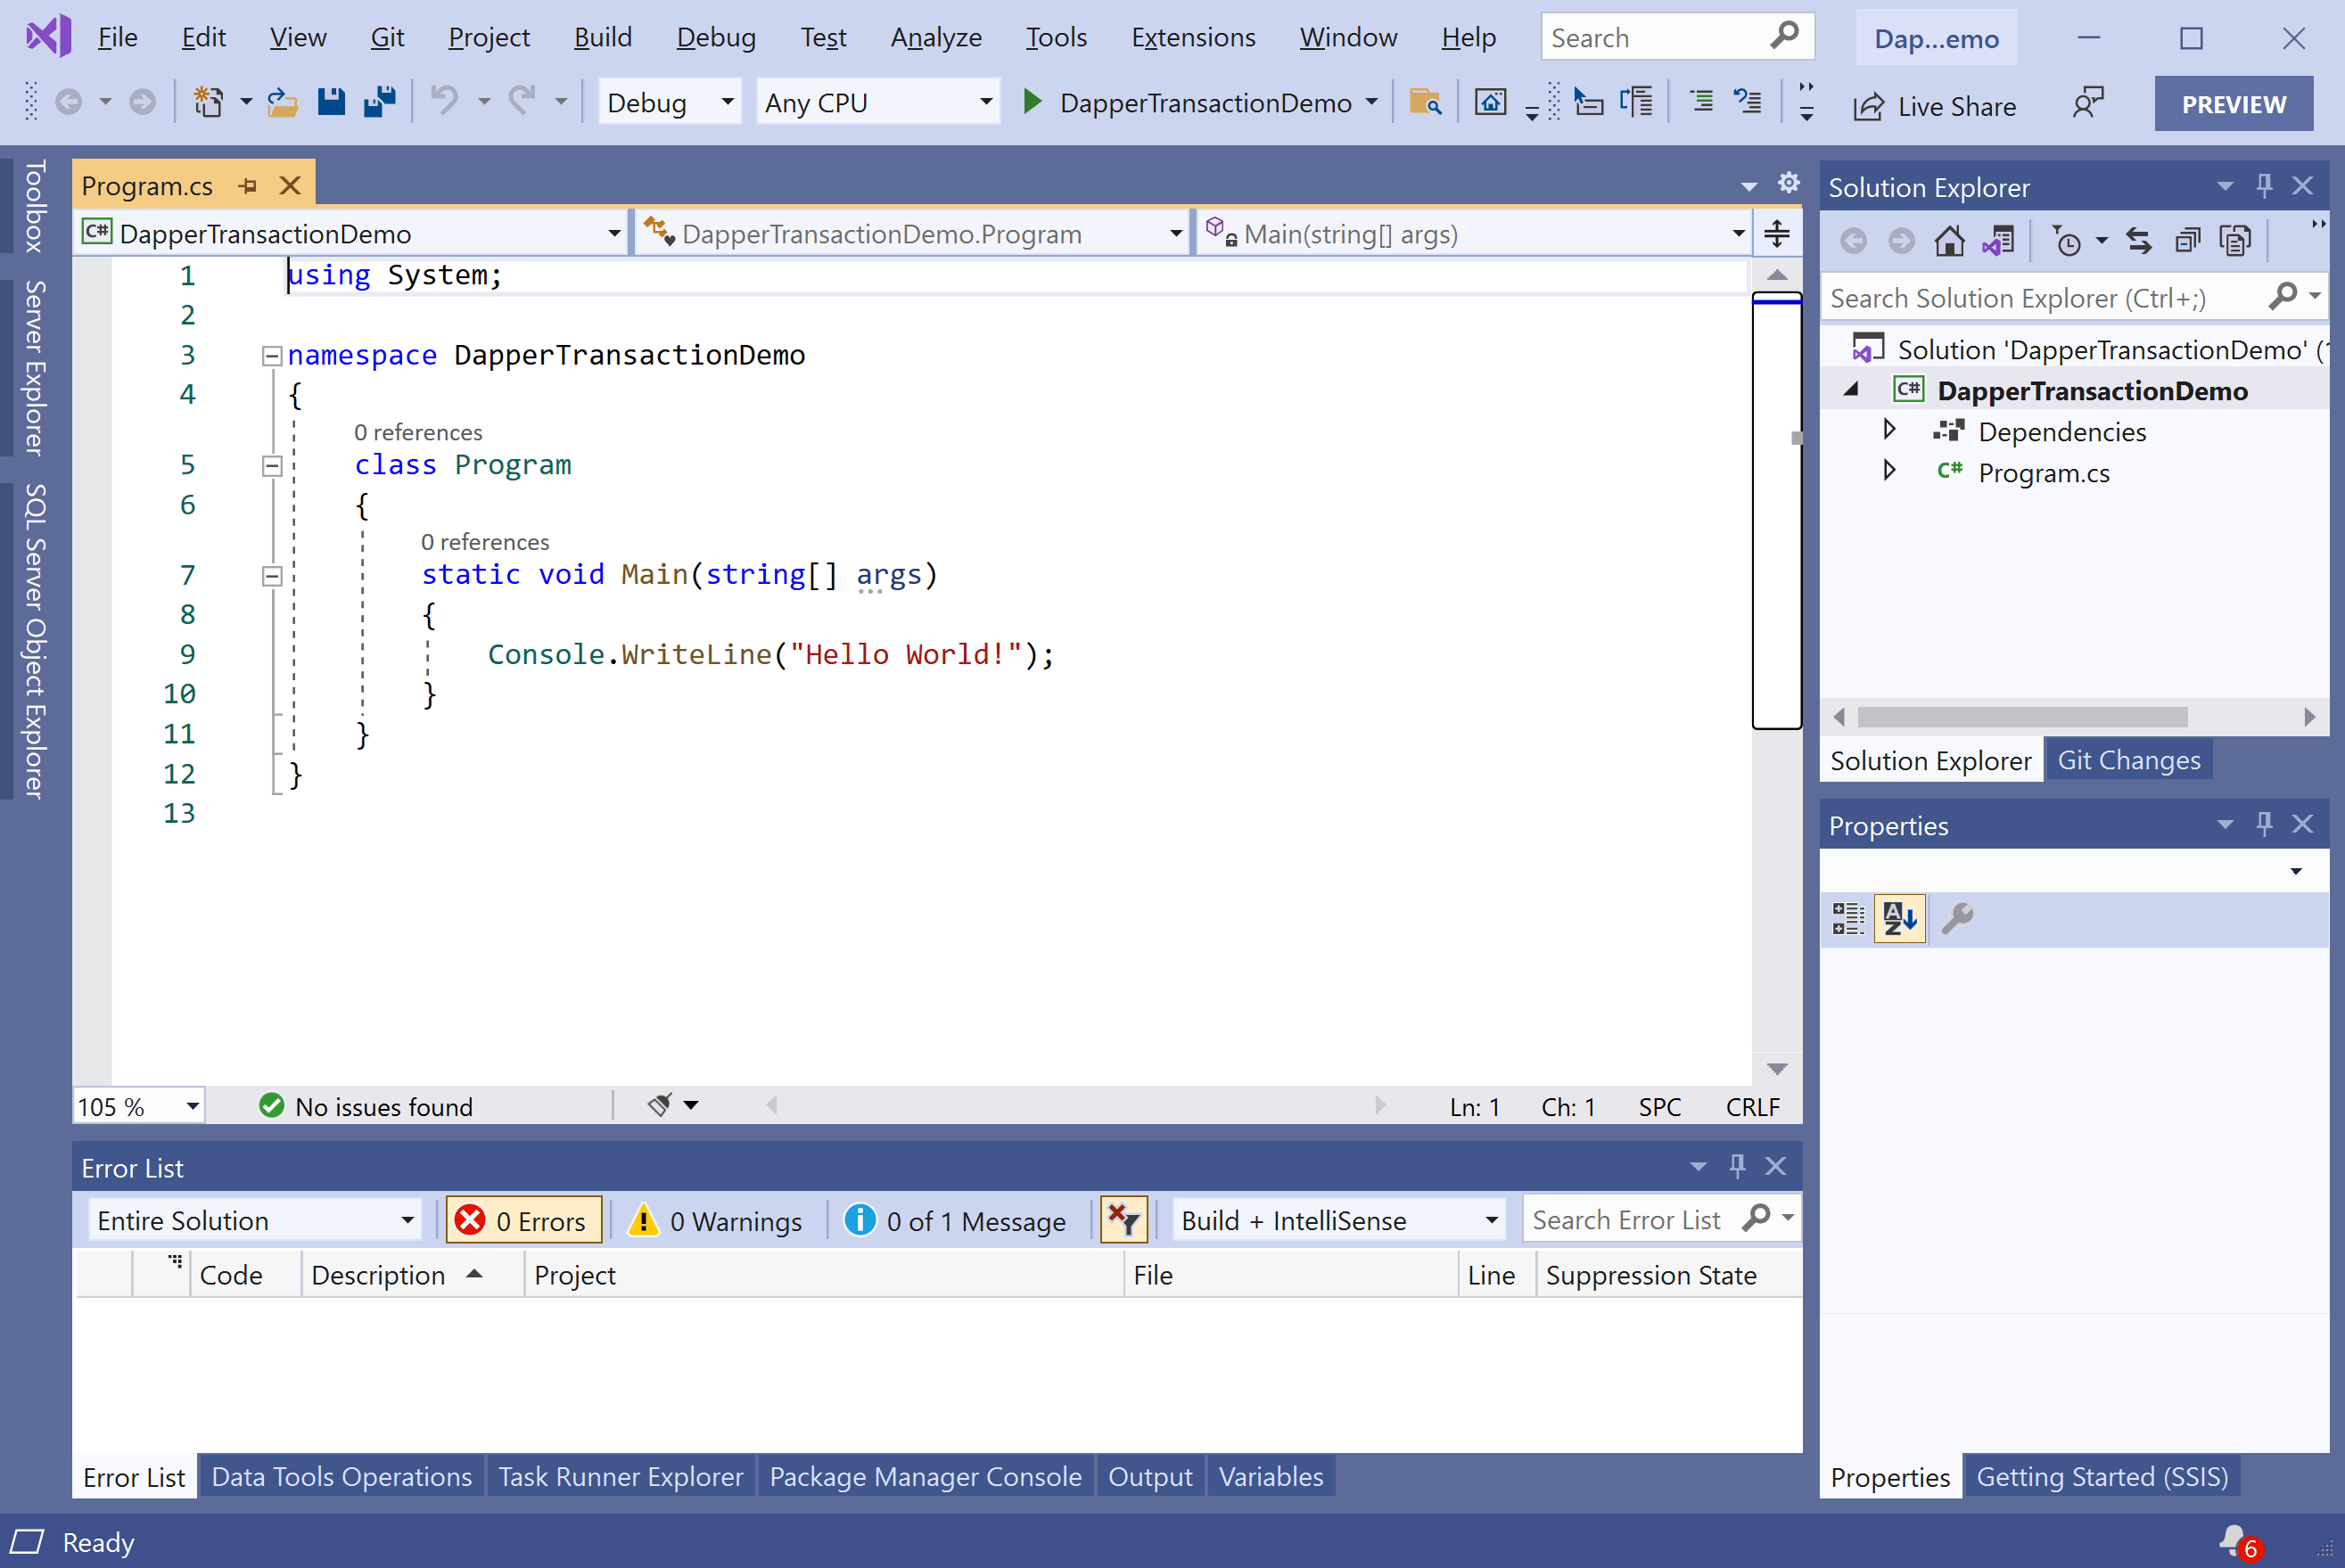The image size is (2345, 1568).
Task: Click the Save All toolbar icon
Action: click(x=378, y=101)
